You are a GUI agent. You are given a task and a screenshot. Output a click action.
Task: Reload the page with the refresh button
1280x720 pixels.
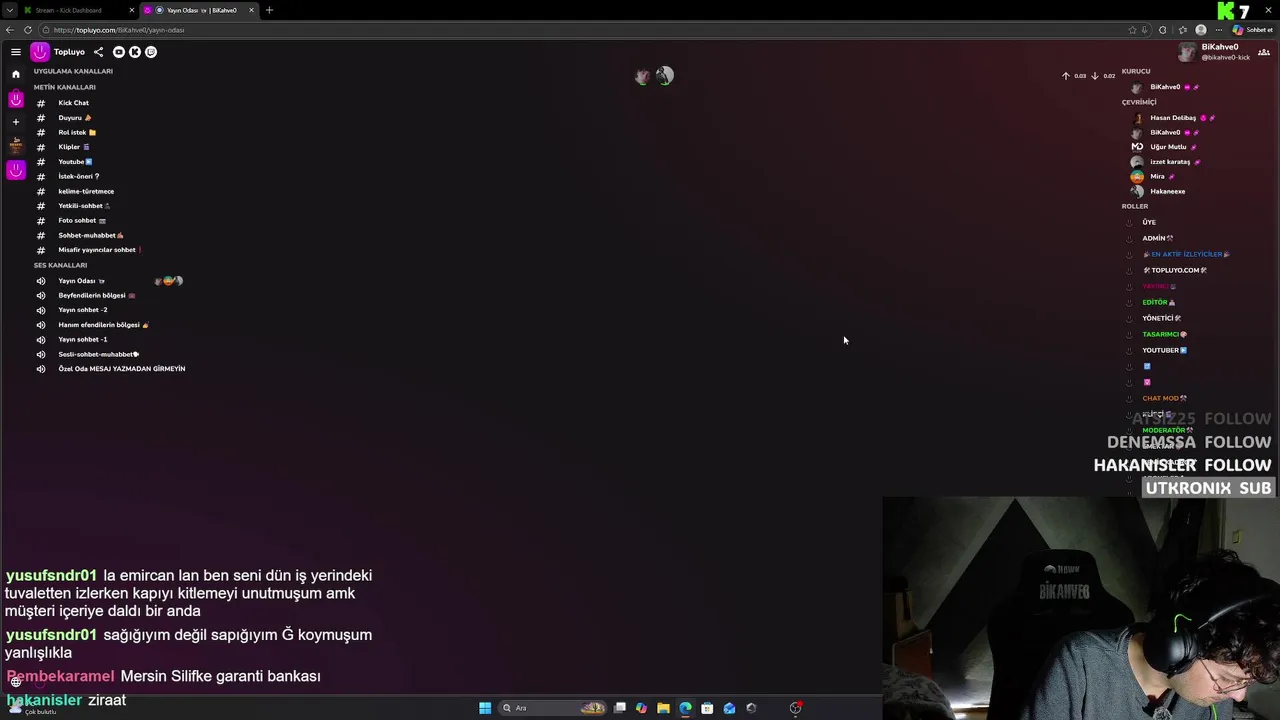pos(28,30)
